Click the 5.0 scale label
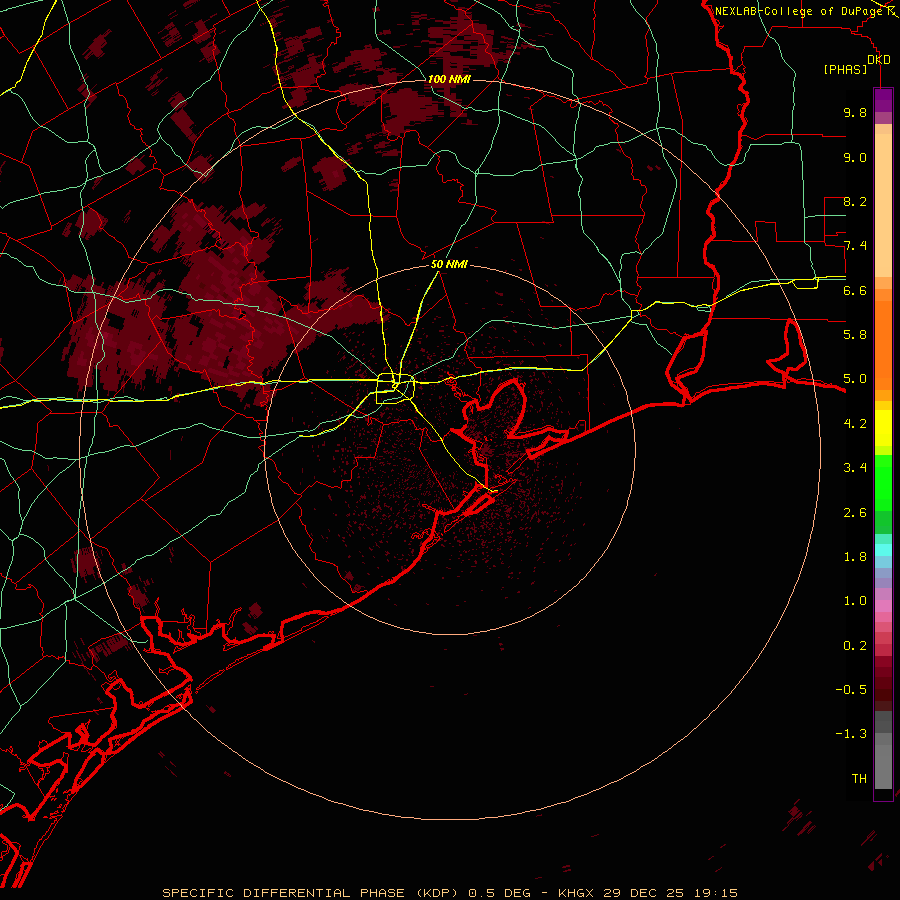This screenshot has width=900, height=900. point(855,379)
